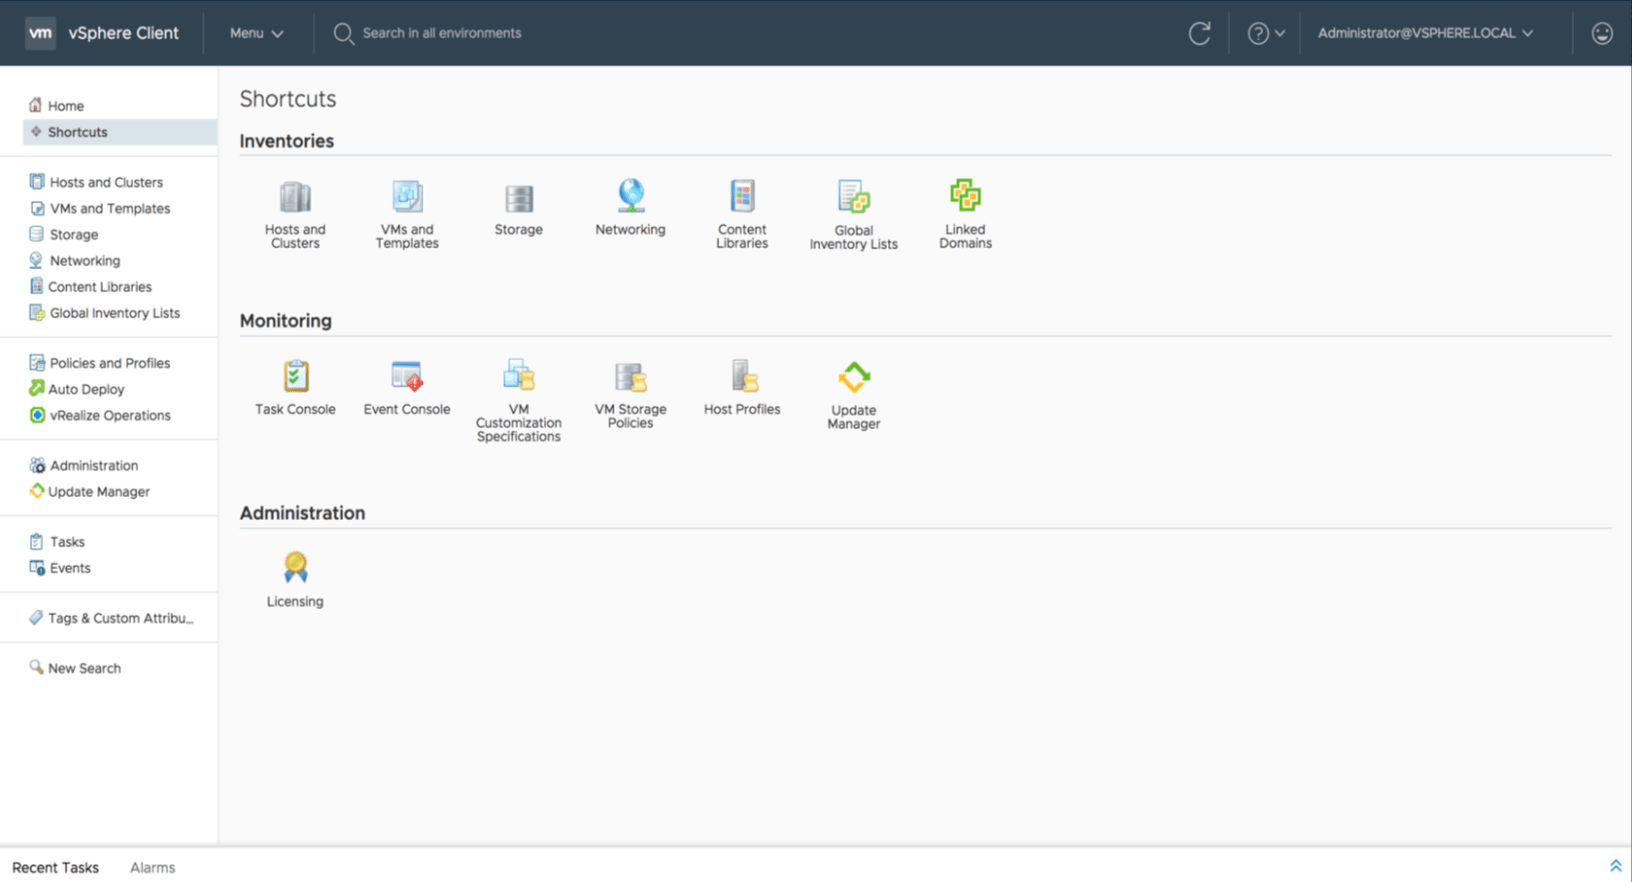Click the search magnifier icon
The width and height of the screenshot is (1632, 882).
tap(343, 34)
